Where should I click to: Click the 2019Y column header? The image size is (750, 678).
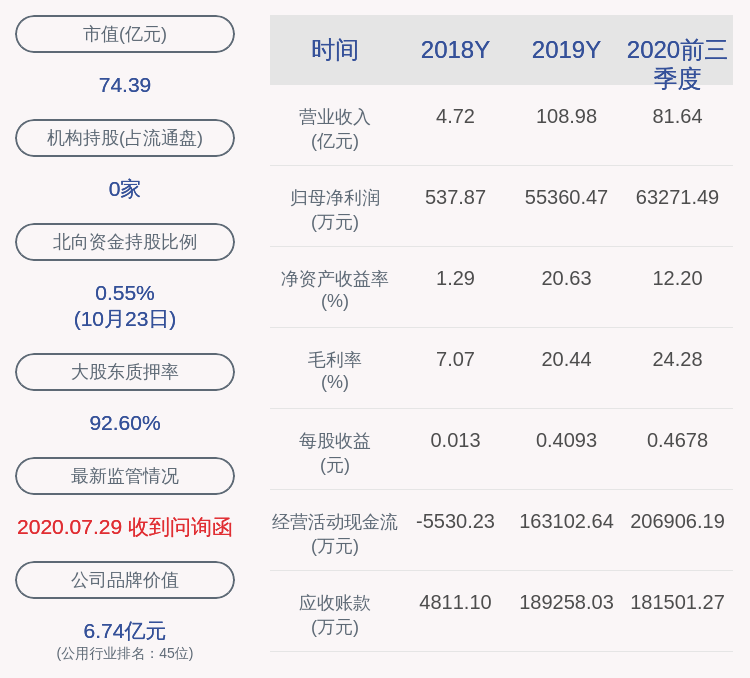[x=566, y=50]
